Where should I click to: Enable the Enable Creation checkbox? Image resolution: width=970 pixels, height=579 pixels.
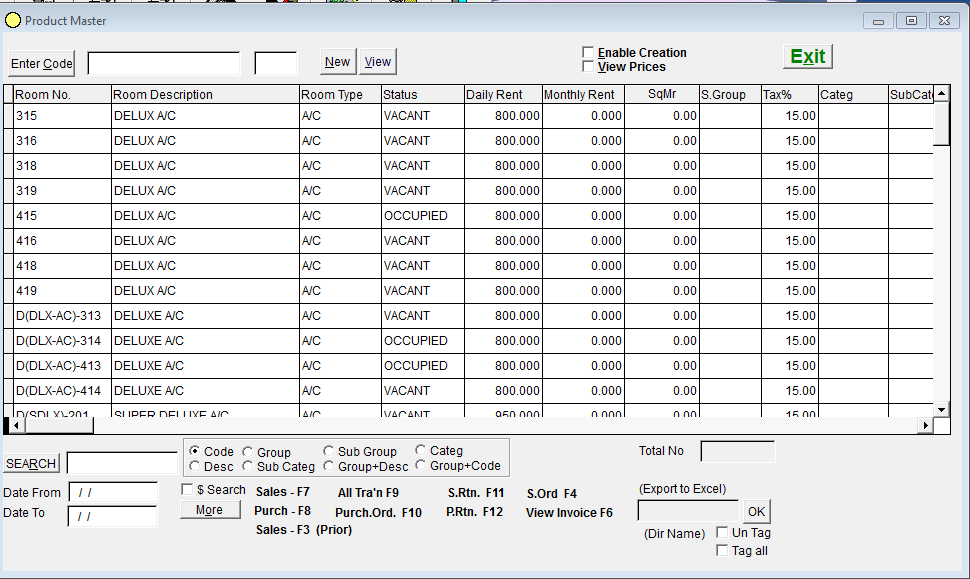(587, 52)
